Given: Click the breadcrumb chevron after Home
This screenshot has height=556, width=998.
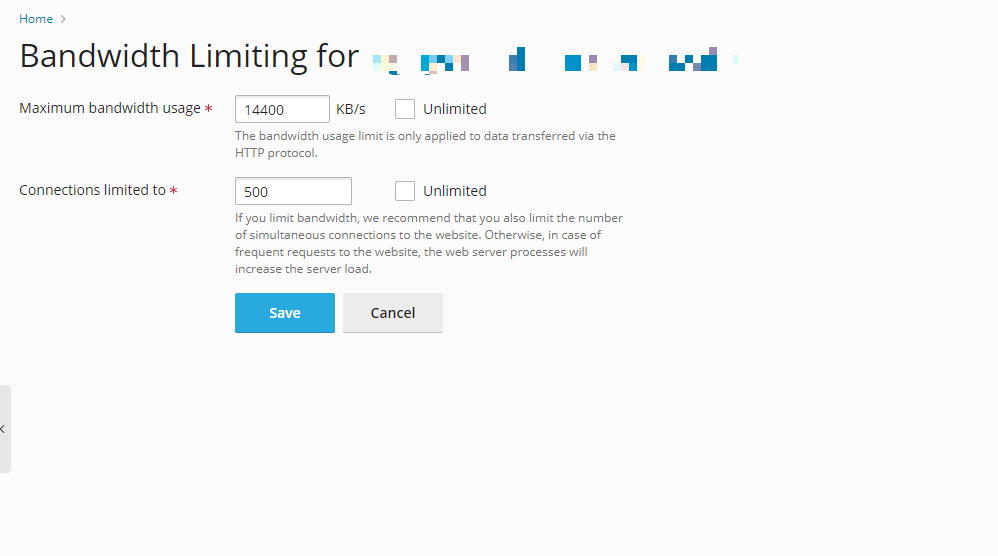Looking at the screenshot, I should (63, 19).
